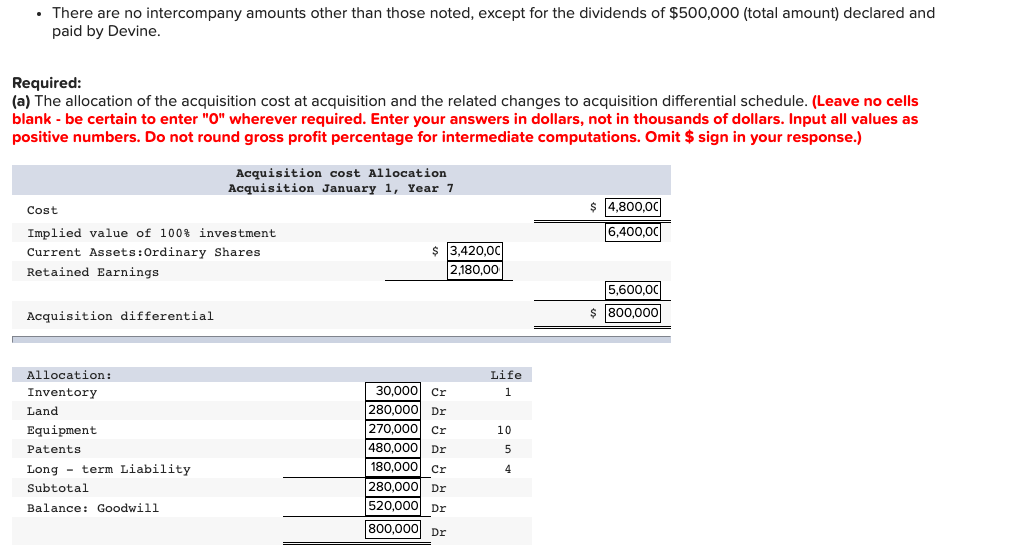Click the 'Dr' marker in Goodwill row
This screenshot has height=550, width=1021.
439,508
